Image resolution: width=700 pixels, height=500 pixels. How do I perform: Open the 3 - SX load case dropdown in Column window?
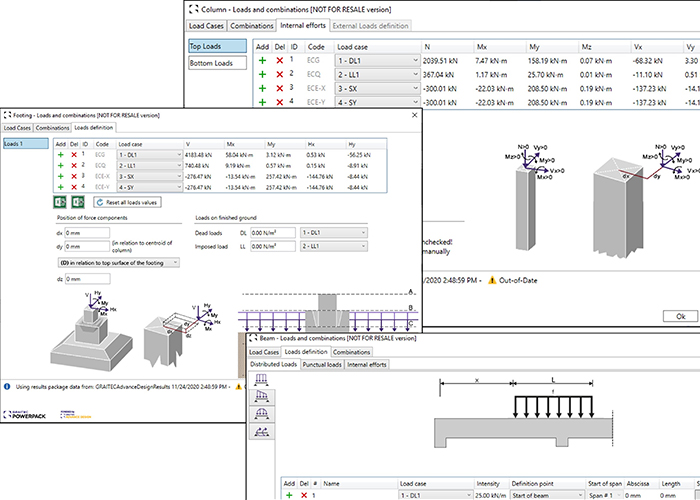point(377,88)
